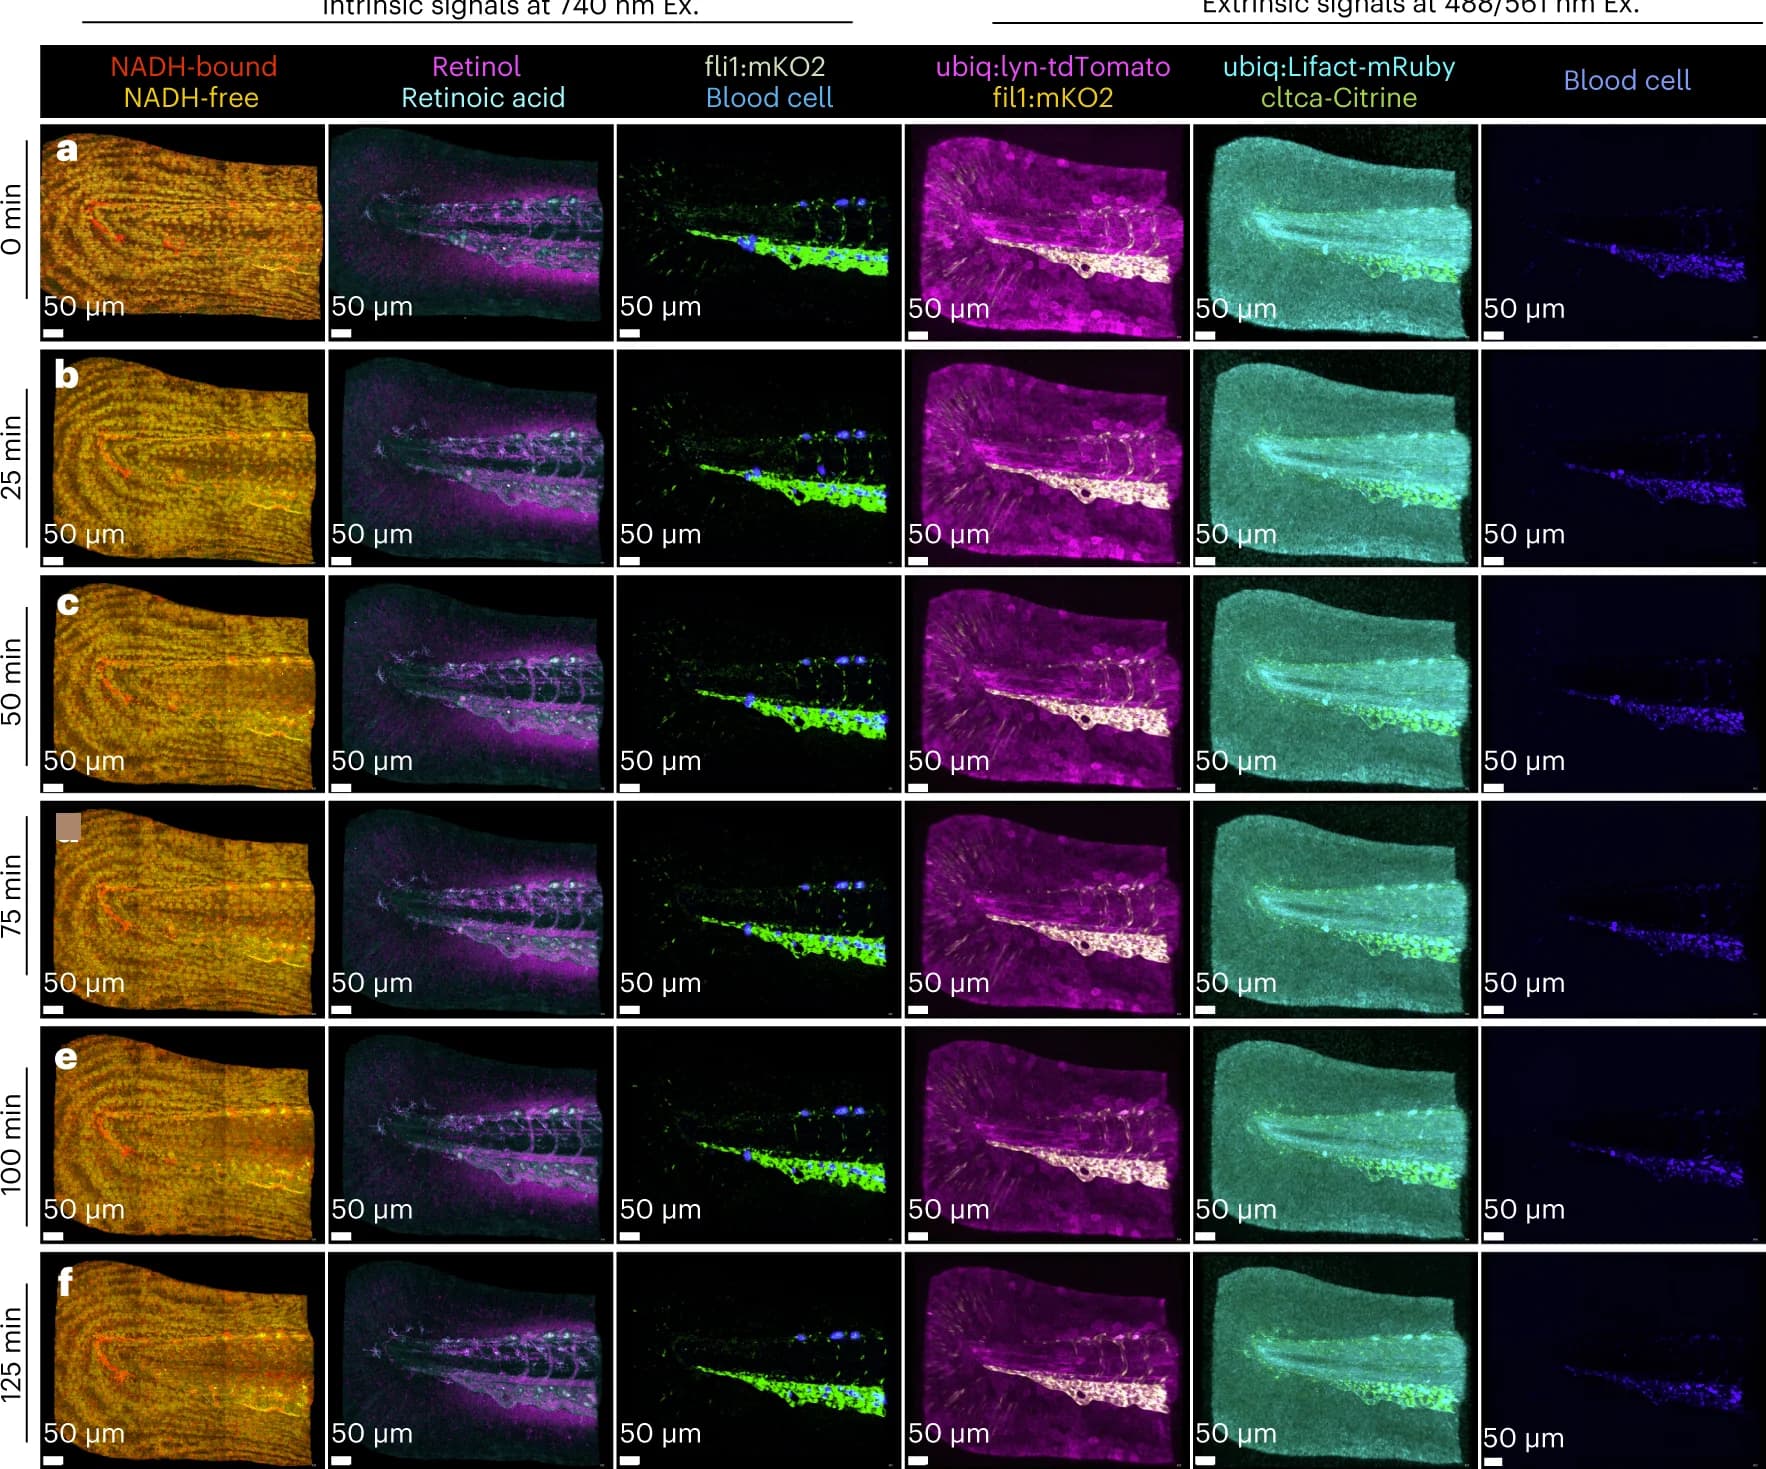Select the '75 min' row label

[12, 895]
